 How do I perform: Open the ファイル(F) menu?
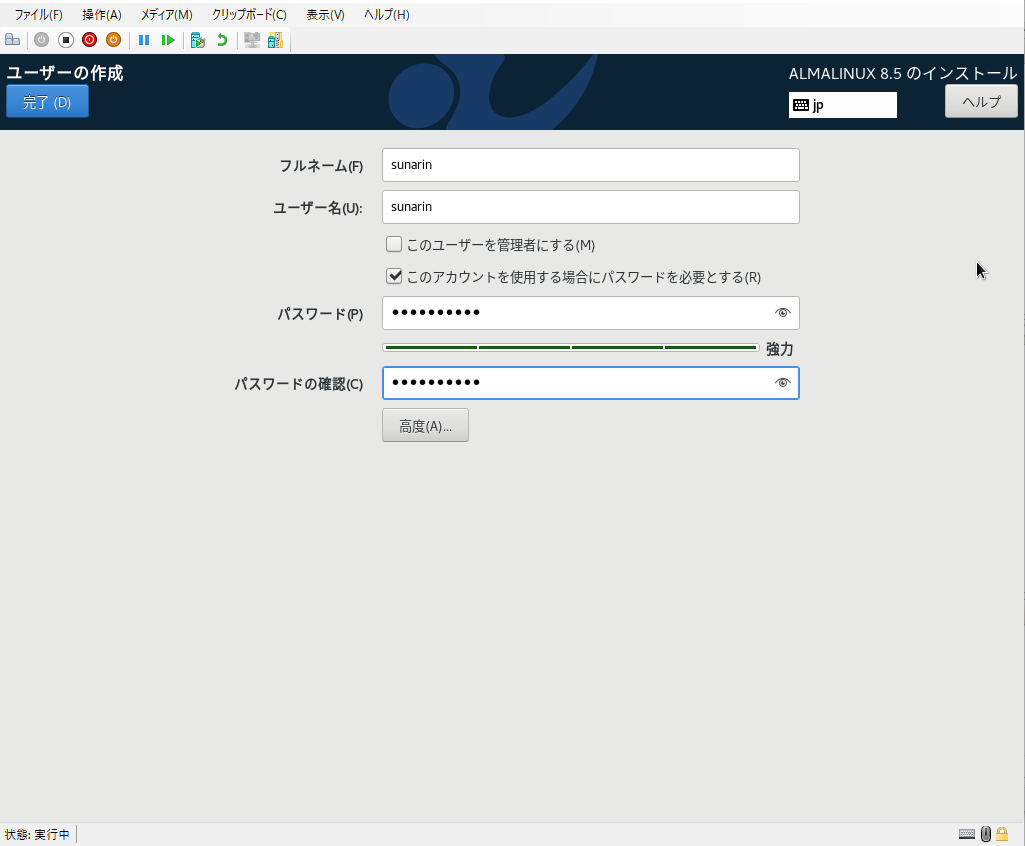pyautogui.click(x=39, y=14)
